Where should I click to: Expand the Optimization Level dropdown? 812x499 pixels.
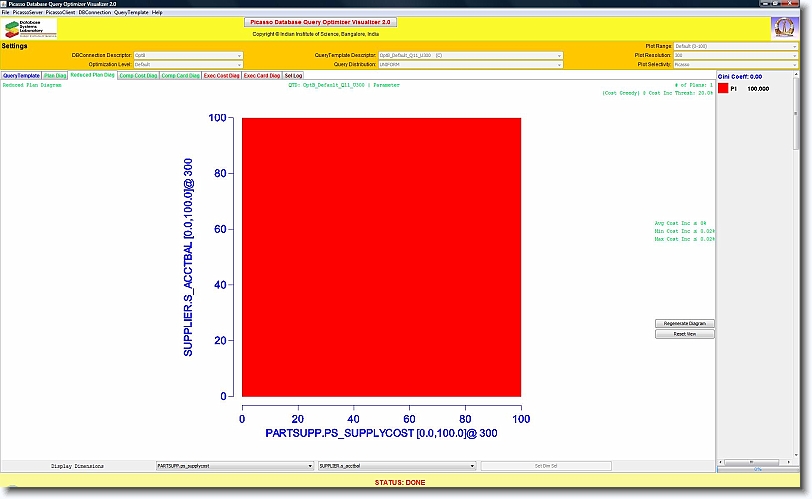[188, 64]
